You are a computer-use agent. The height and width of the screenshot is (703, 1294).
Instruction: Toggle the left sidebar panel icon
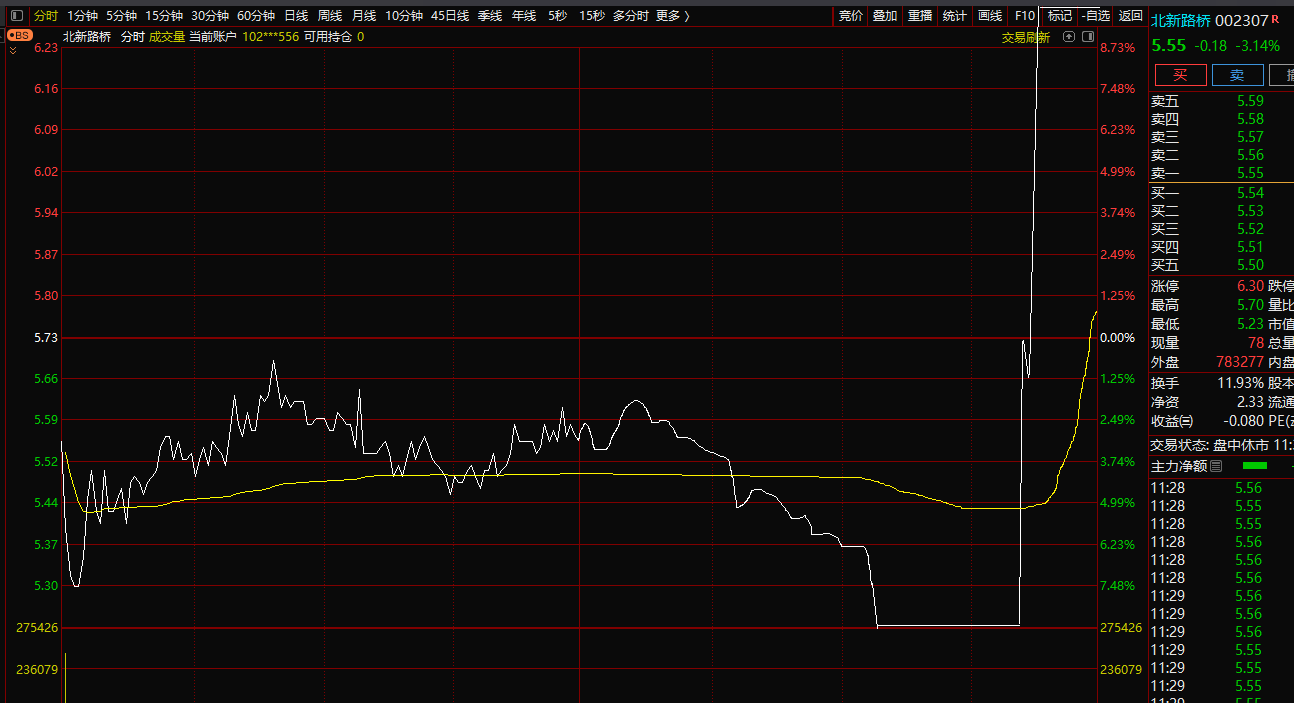pyautogui.click(x=16, y=16)
